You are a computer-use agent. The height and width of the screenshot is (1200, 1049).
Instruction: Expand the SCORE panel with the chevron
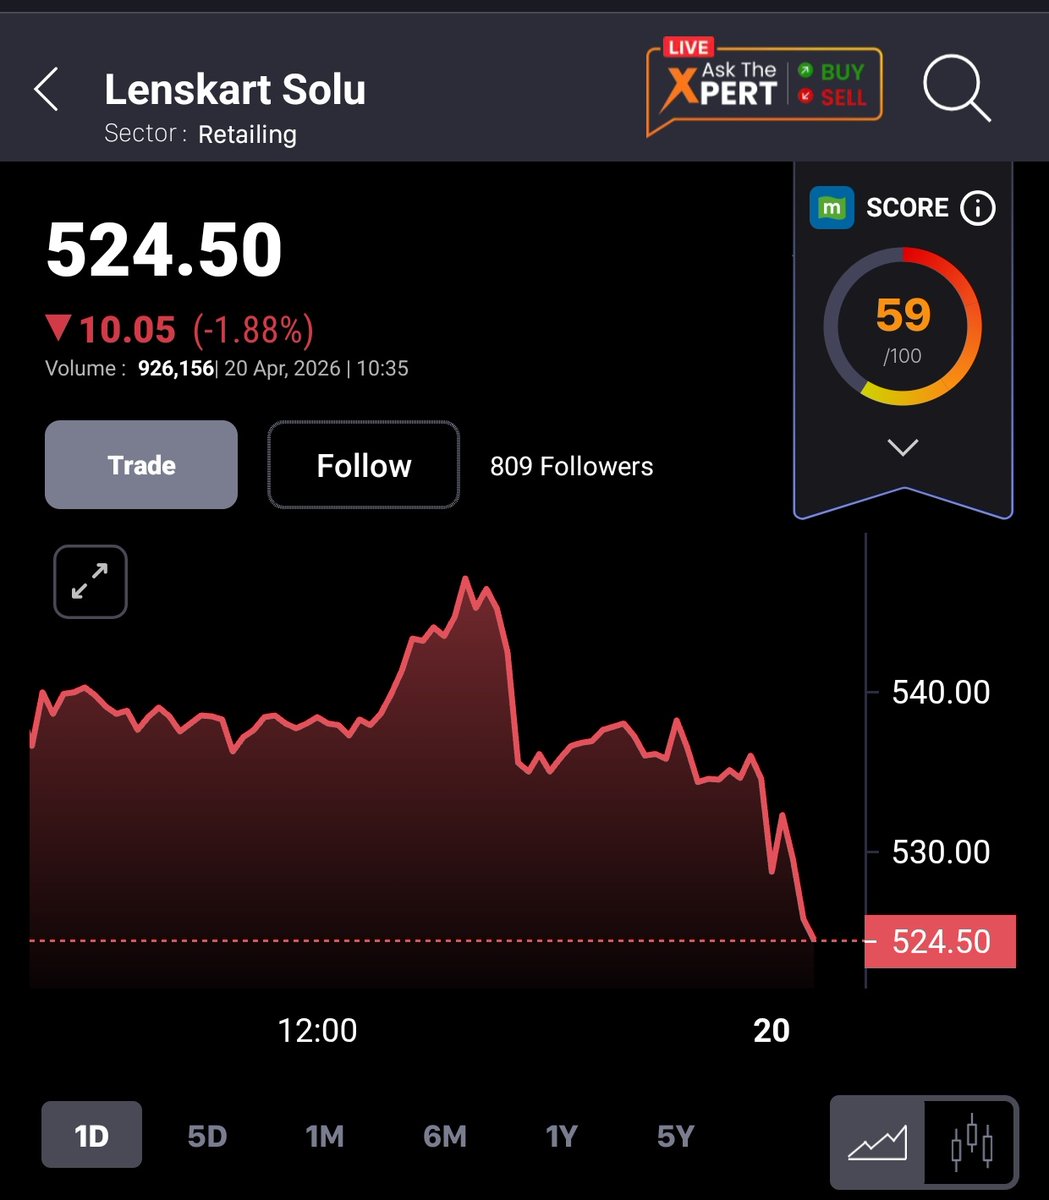click(902, 448)
